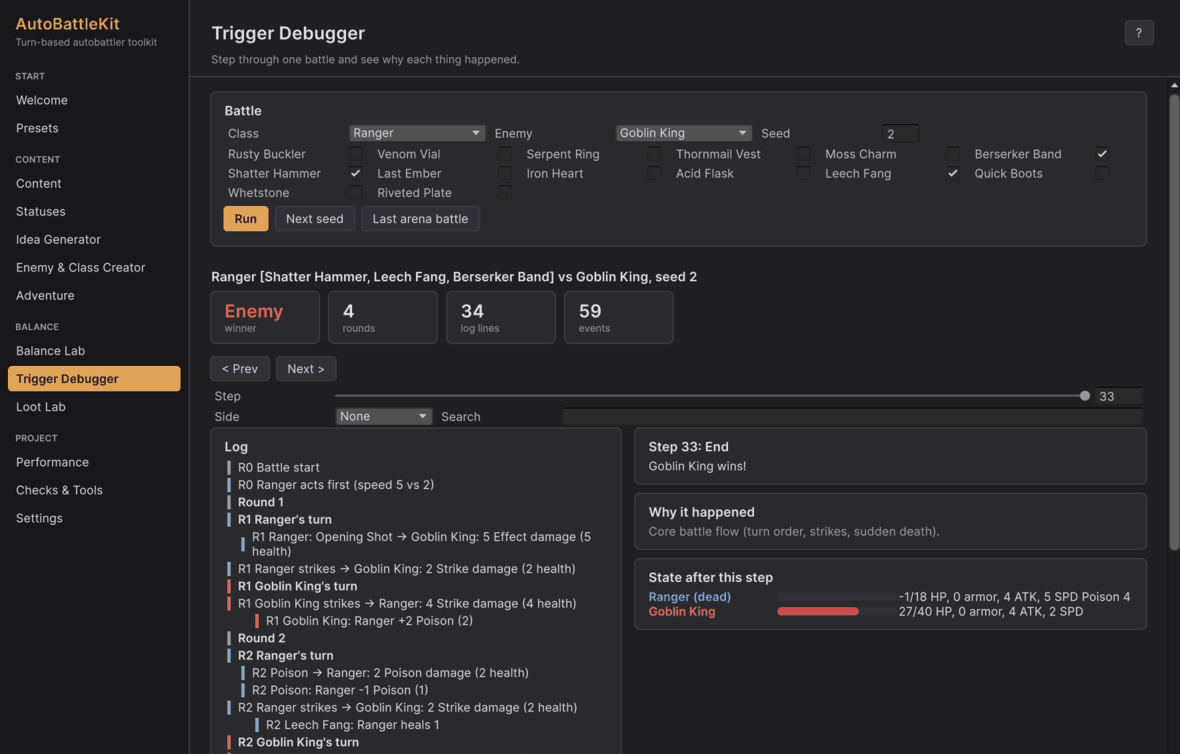Toggle the Thornmail Vest checkbox
The image size is (1180, 754).
click(x=804, y=154)
